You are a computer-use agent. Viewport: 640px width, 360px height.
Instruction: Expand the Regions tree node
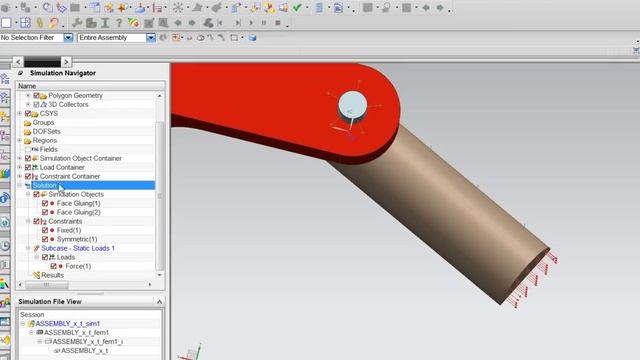click(20, 140)
